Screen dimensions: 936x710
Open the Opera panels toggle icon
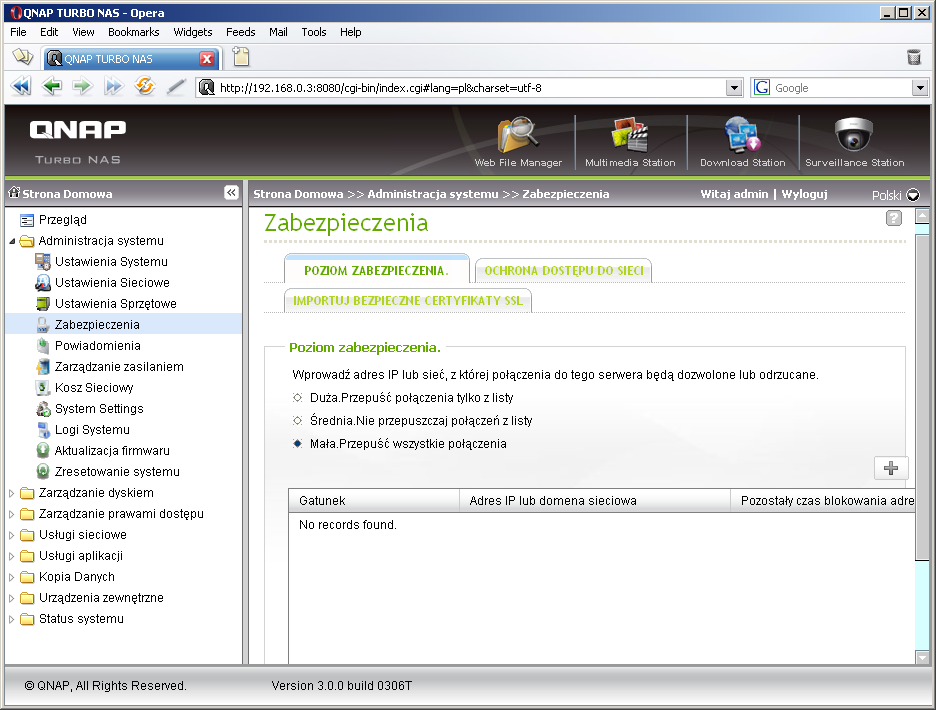point(23,57)
